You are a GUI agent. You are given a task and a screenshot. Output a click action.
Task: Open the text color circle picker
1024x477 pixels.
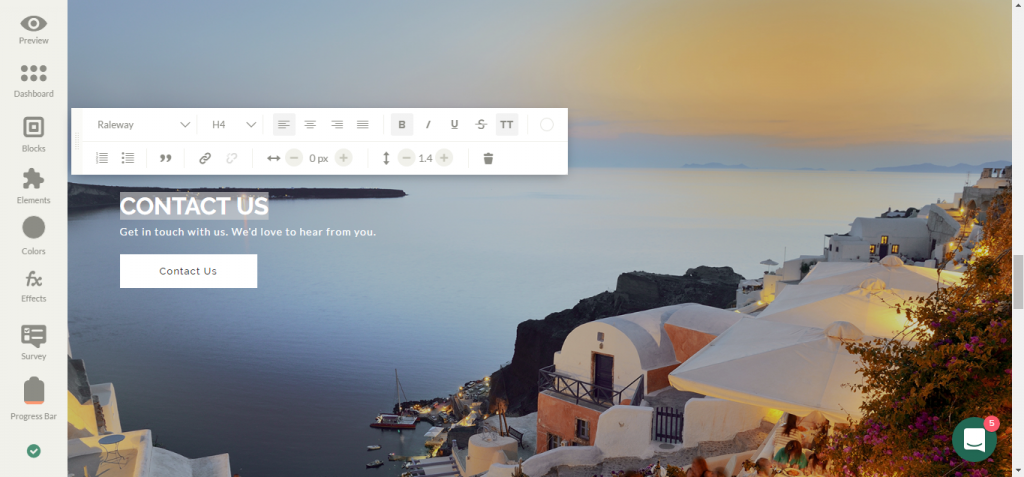pos(547,125)
